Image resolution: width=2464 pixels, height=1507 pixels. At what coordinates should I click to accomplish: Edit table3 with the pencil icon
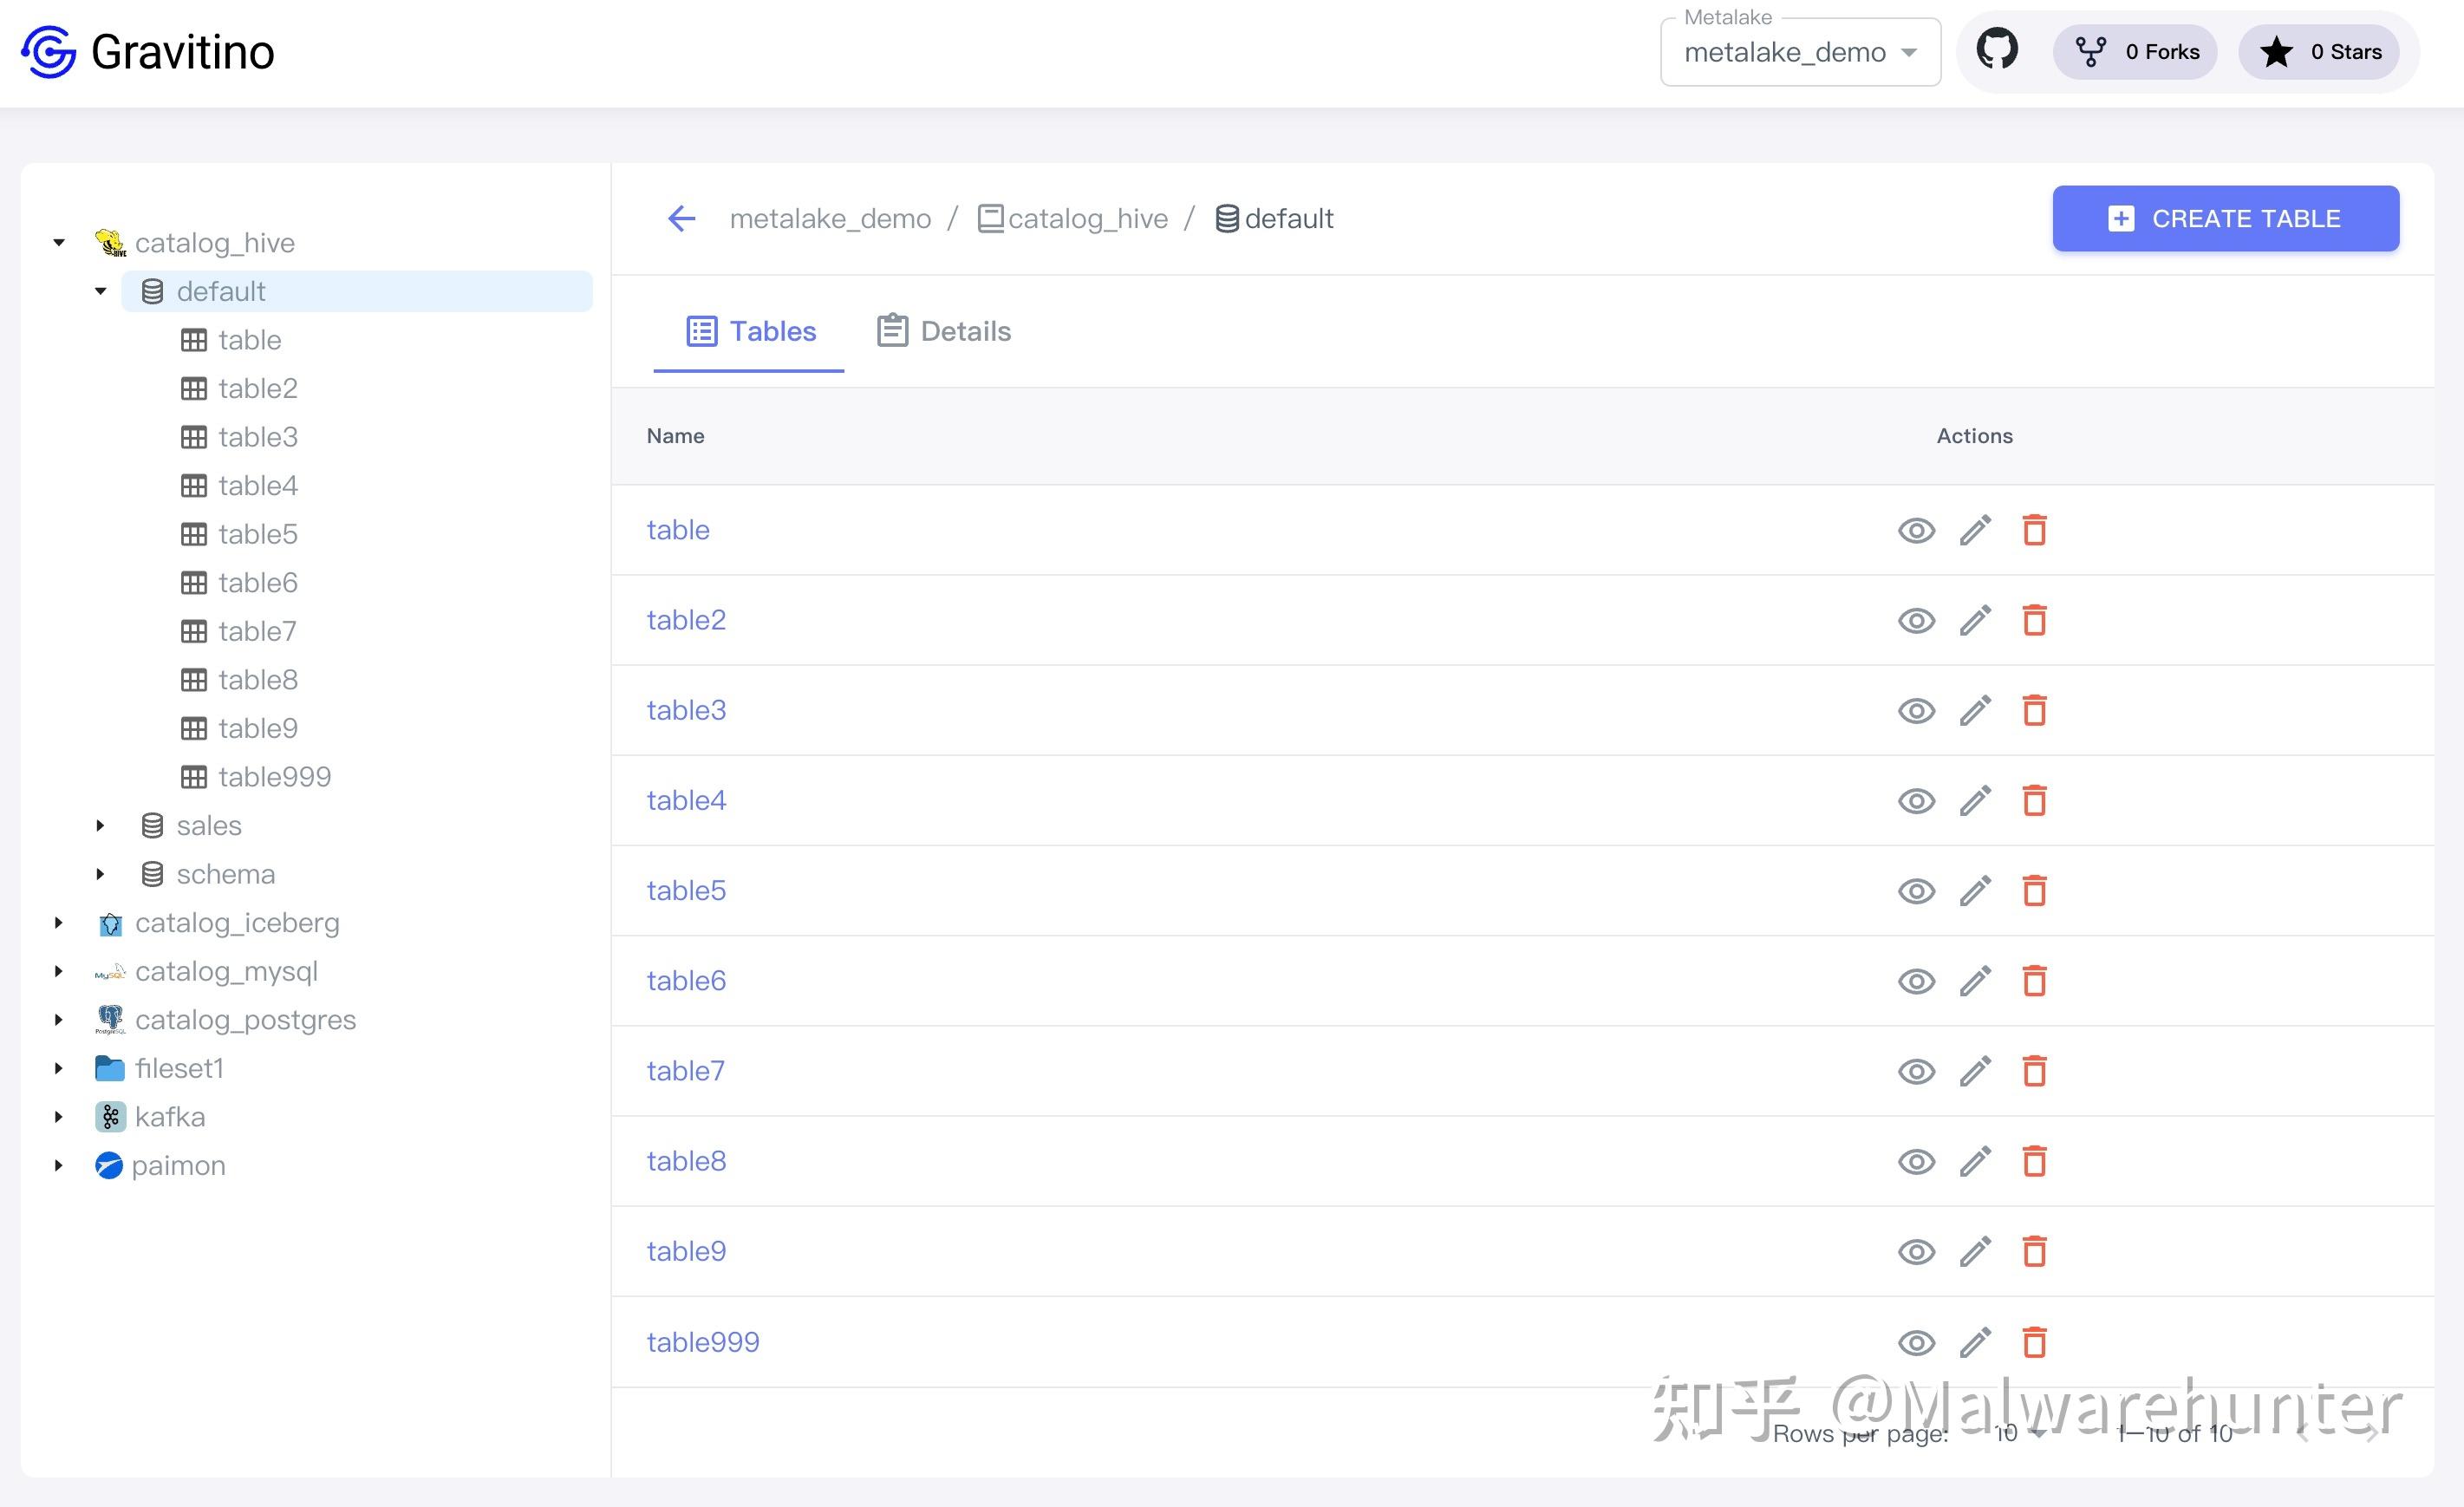1975,710
